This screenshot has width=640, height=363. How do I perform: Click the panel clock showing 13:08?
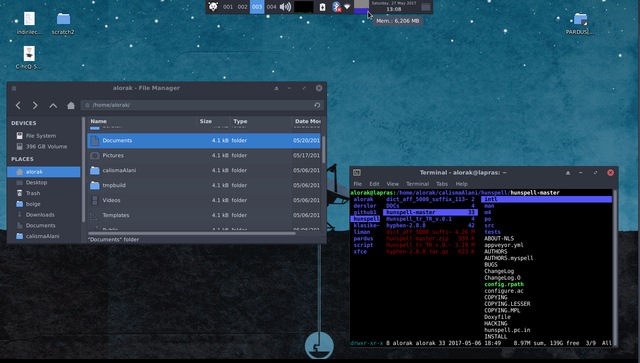pyautogui.click(x=393, y=7)
